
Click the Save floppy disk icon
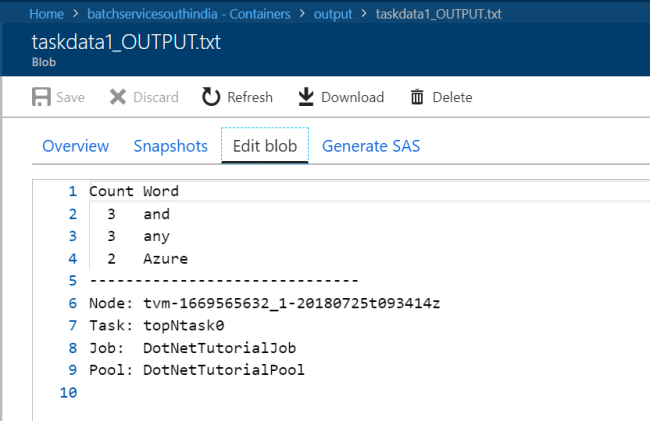42,97
